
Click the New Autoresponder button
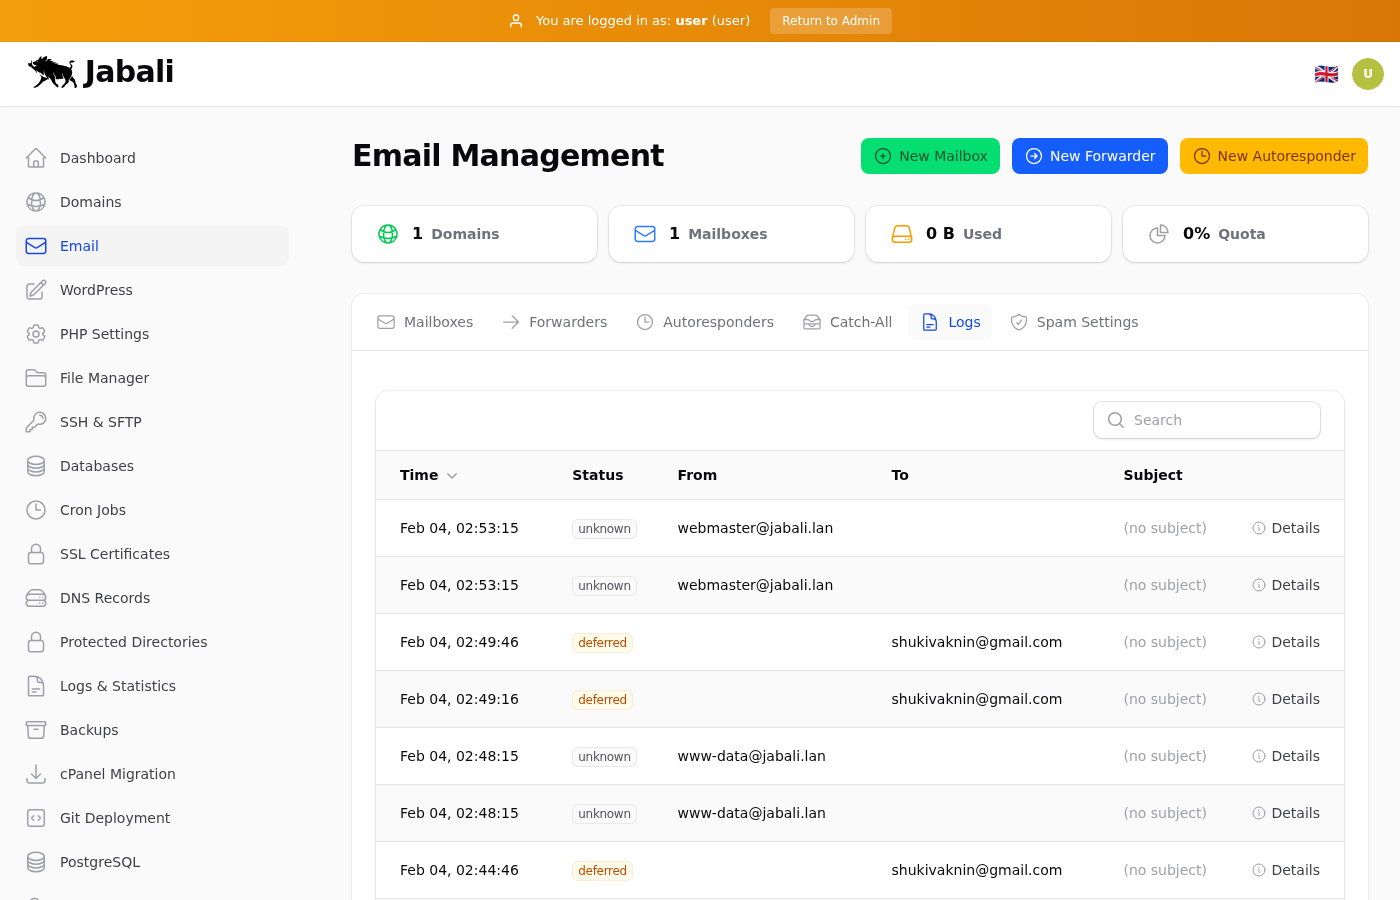point(1273,156)
